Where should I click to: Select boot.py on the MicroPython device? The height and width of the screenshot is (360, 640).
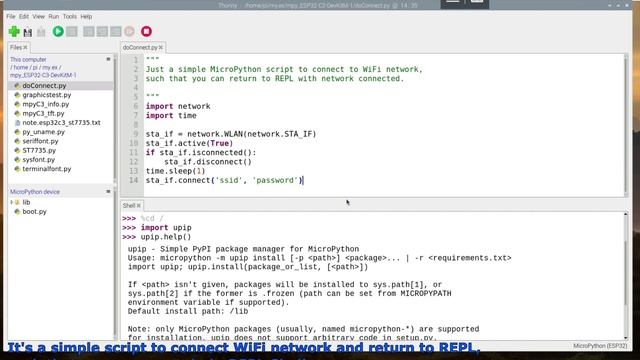coord(34,211)
